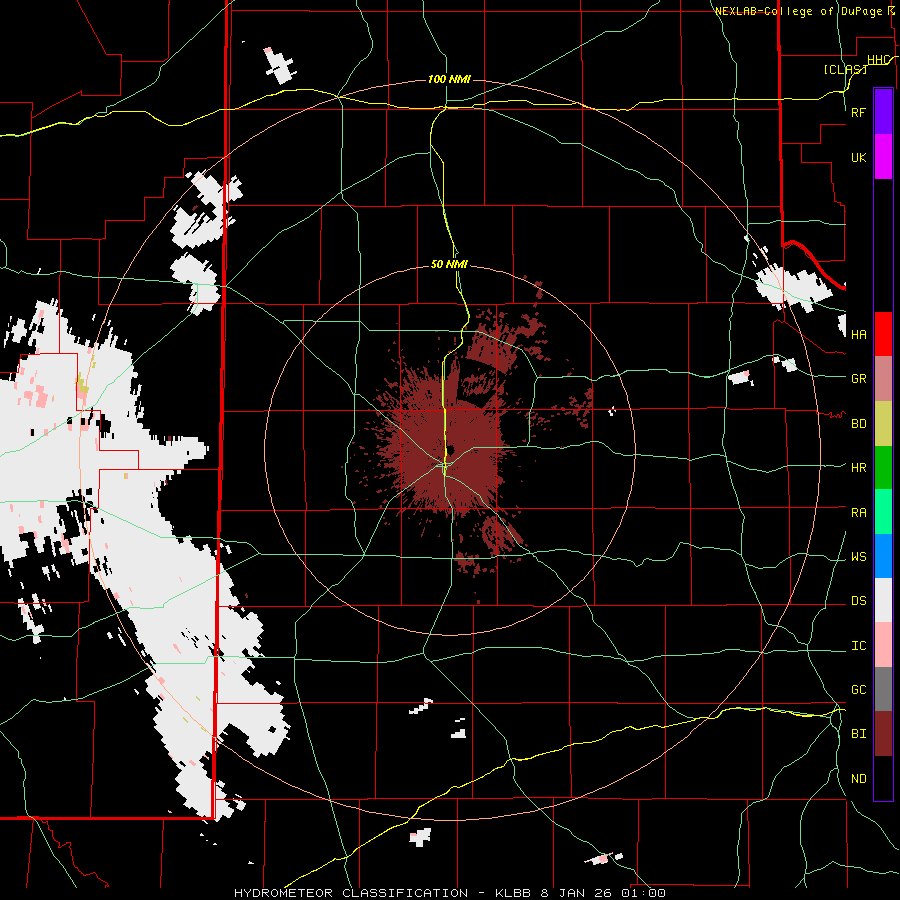
Task: Click the HHC product label
Action: point(878,60)
